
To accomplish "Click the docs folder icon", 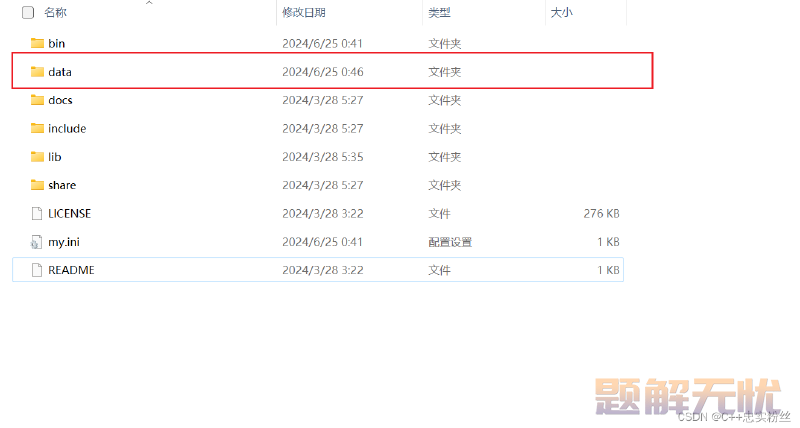I will (x=37, y=100).
